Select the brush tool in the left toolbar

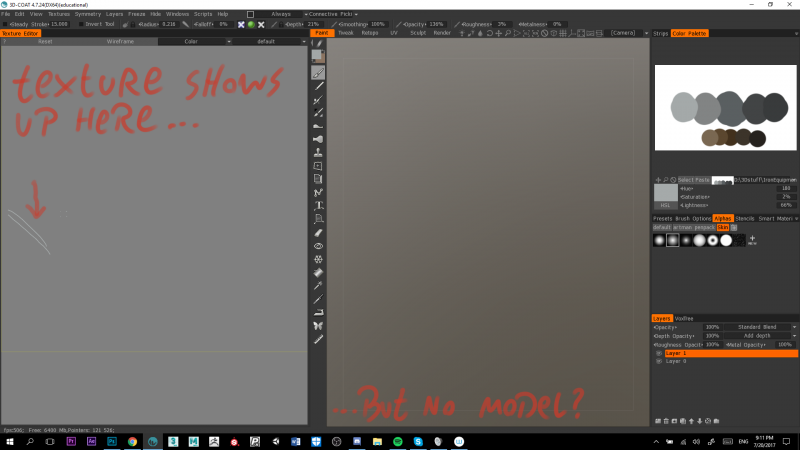tap(318, 73)
